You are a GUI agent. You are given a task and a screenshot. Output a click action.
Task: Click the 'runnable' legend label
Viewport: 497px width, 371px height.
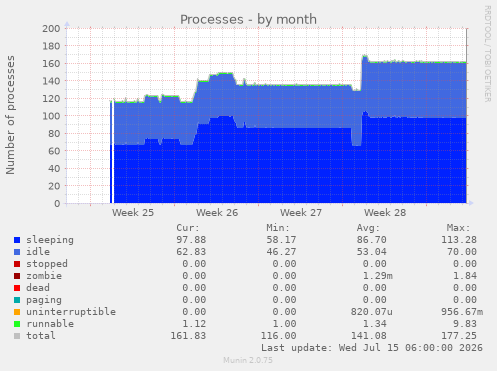pyautogui.click(x=50, y=324)
